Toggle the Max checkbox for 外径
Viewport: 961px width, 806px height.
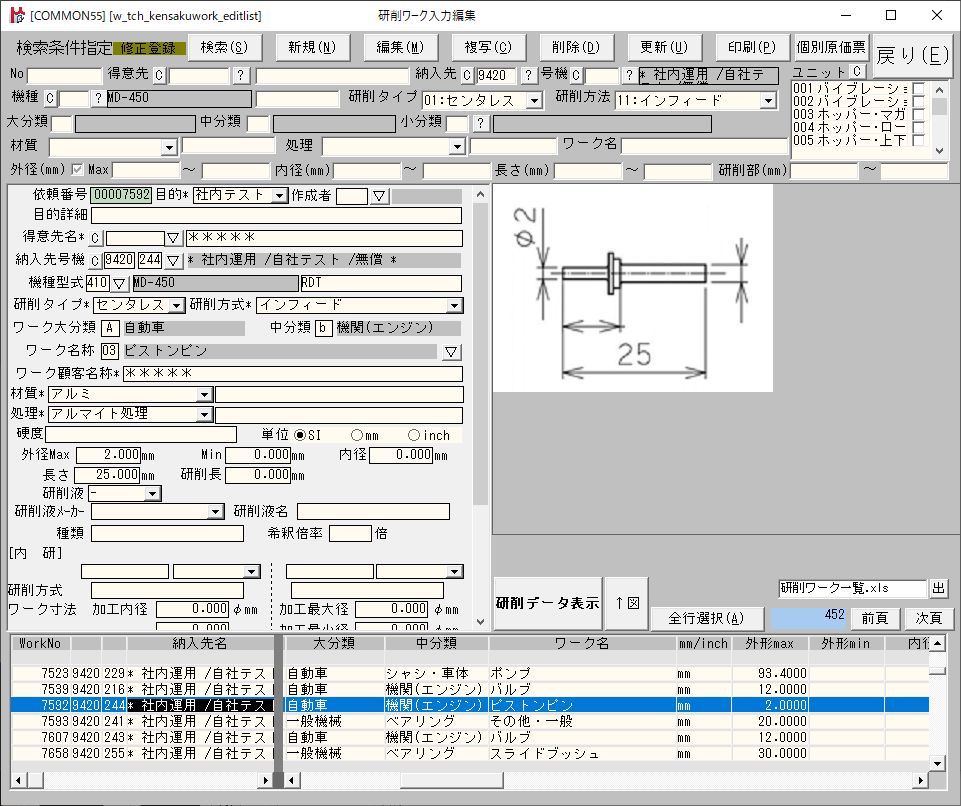[x=77, y=170]
